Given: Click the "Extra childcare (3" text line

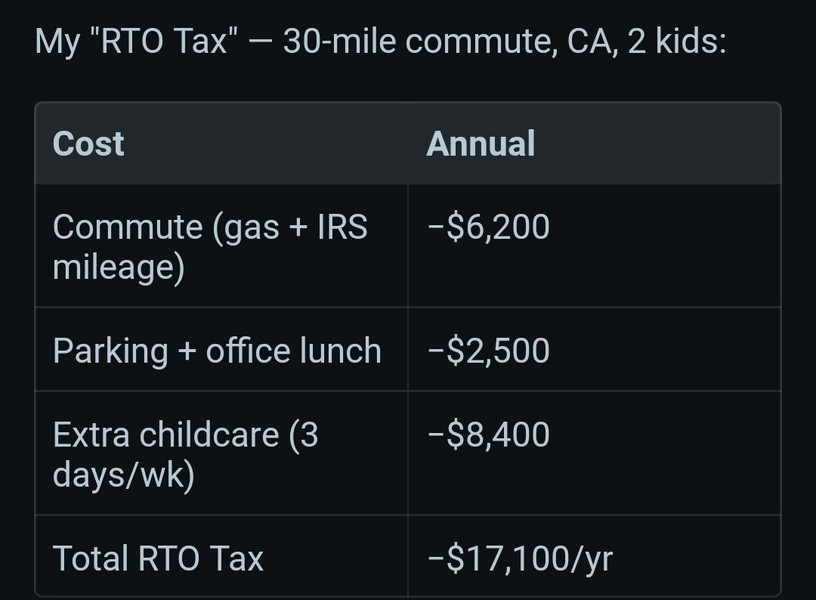Looking at the screenshot, I should 186,435.
